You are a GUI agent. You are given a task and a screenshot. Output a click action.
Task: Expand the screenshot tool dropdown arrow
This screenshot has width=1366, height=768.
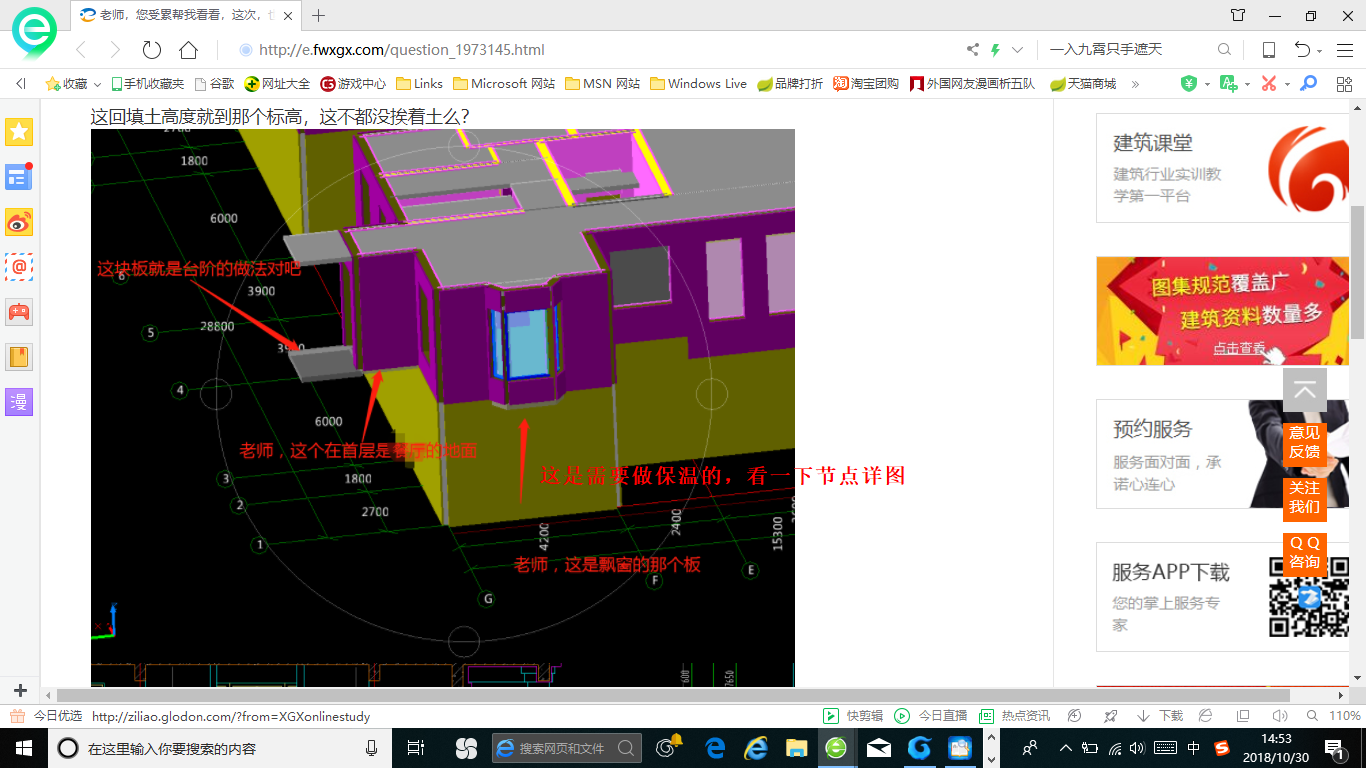tap(1287, 84)
